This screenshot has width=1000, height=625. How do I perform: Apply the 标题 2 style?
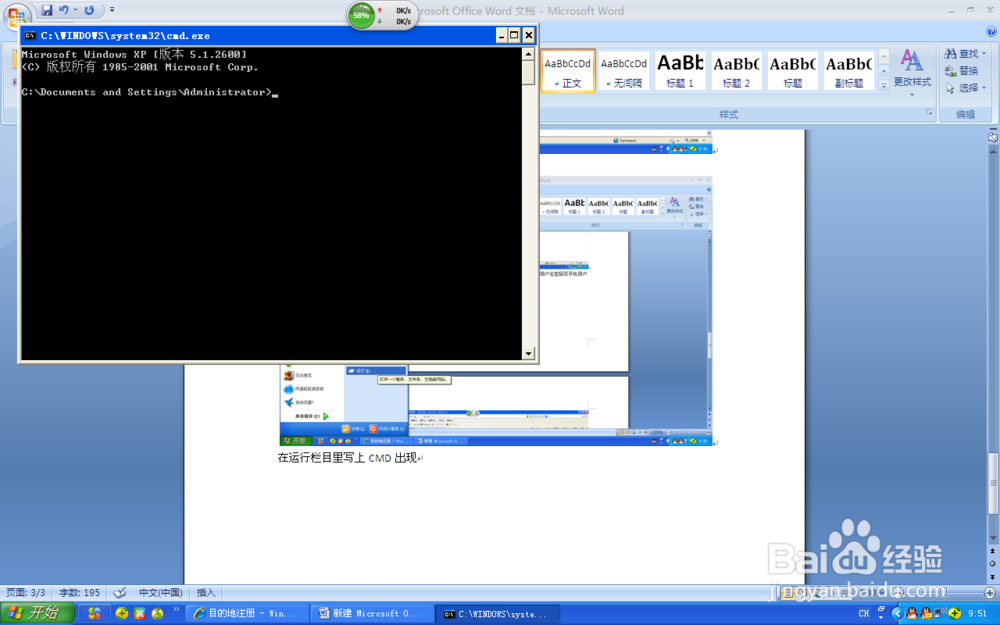736,71
